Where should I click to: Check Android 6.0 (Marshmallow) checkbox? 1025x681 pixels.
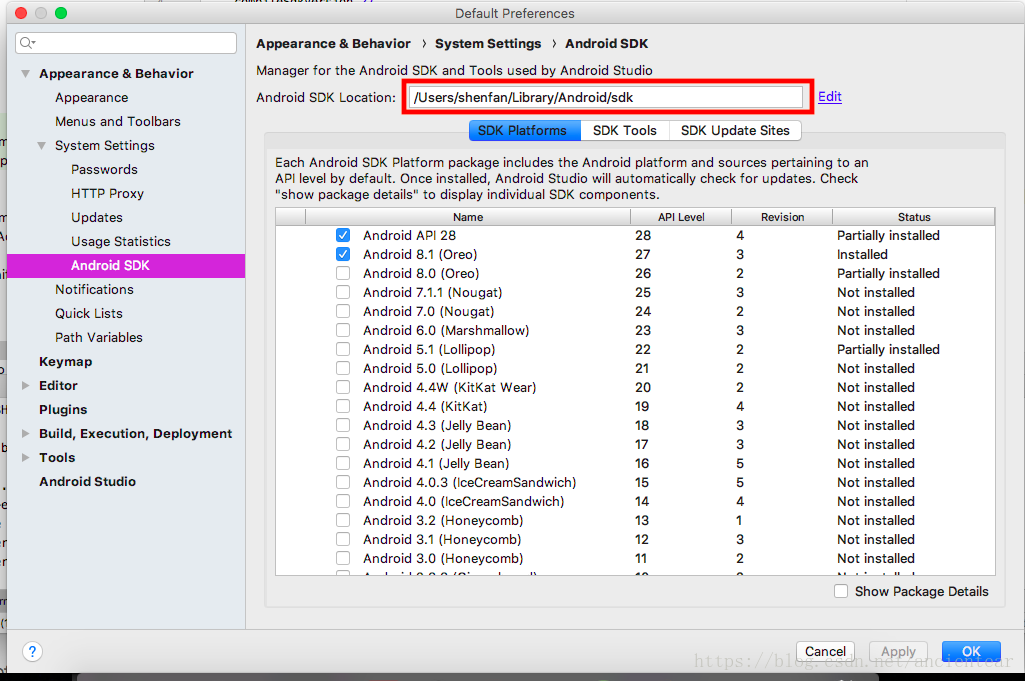point(343,330)
